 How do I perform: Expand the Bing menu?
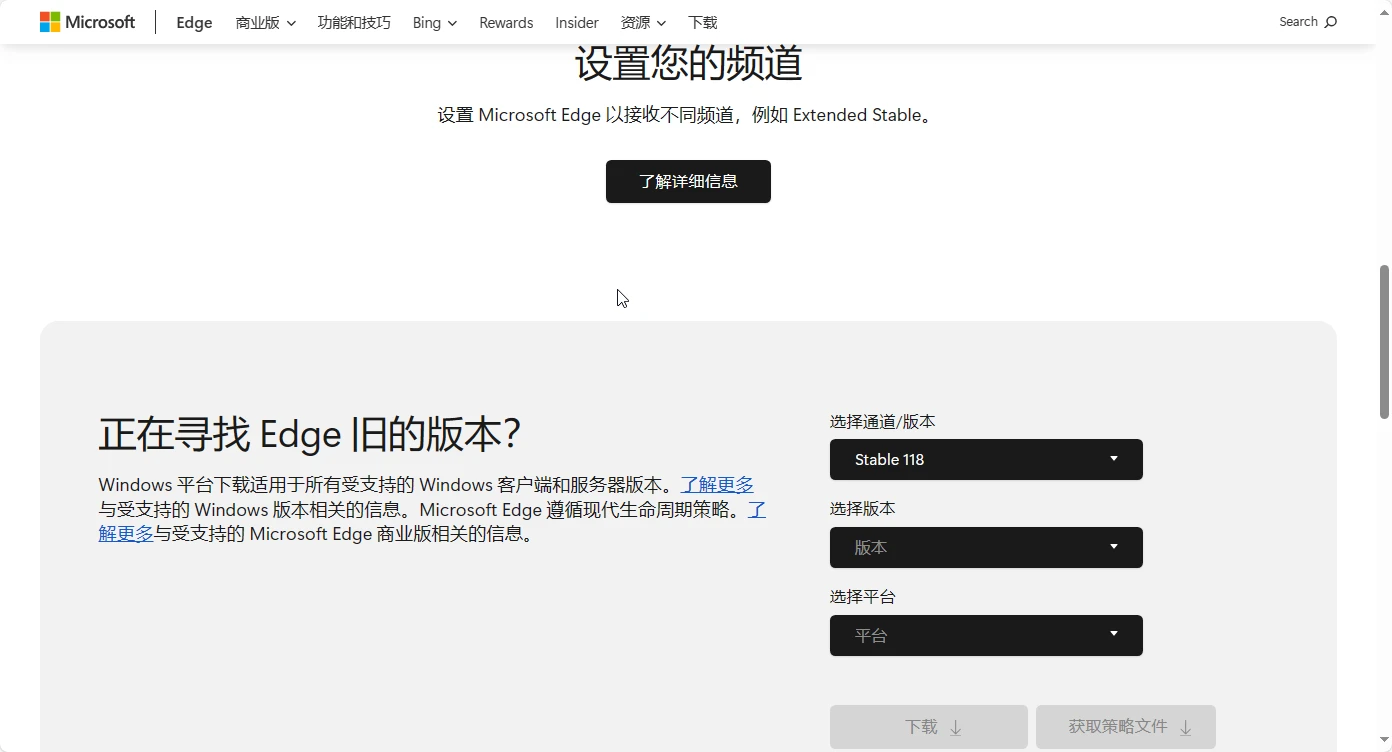tap(434, 23)
